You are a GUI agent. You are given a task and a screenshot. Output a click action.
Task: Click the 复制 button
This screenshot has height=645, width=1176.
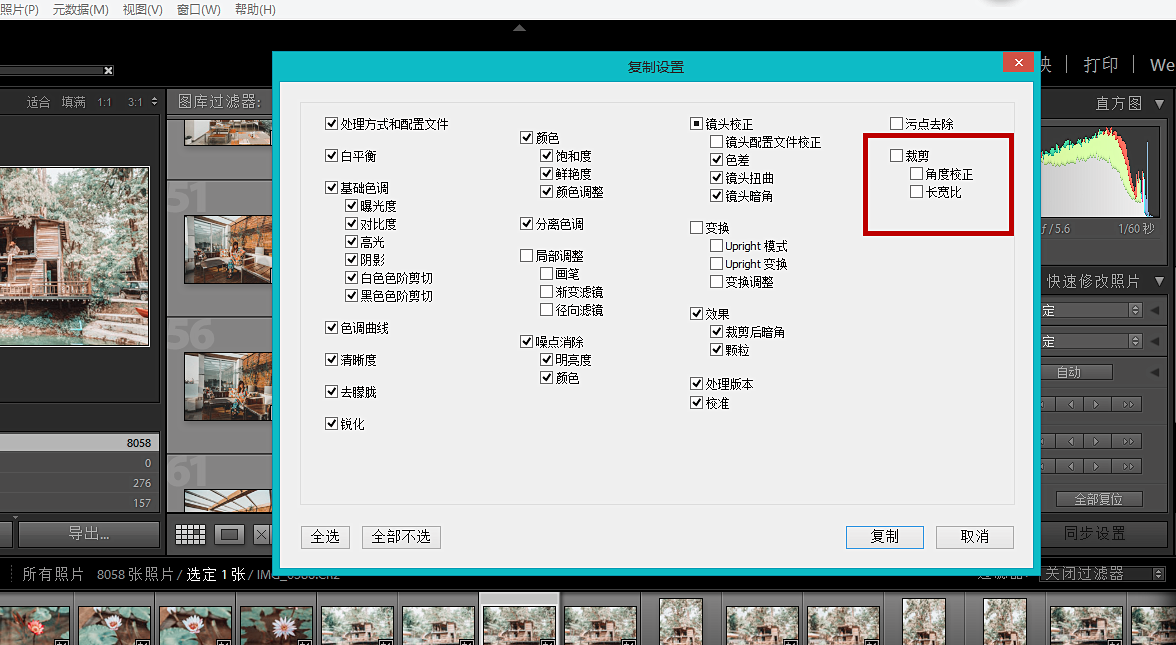[884, 537]
